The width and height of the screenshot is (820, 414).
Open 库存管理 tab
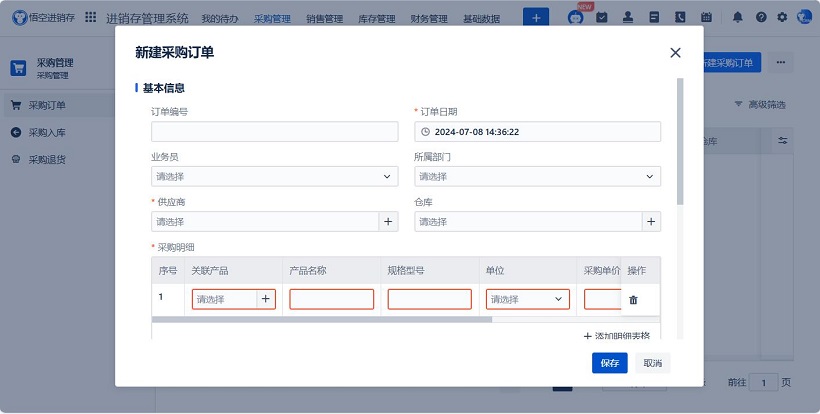point(377,19)
